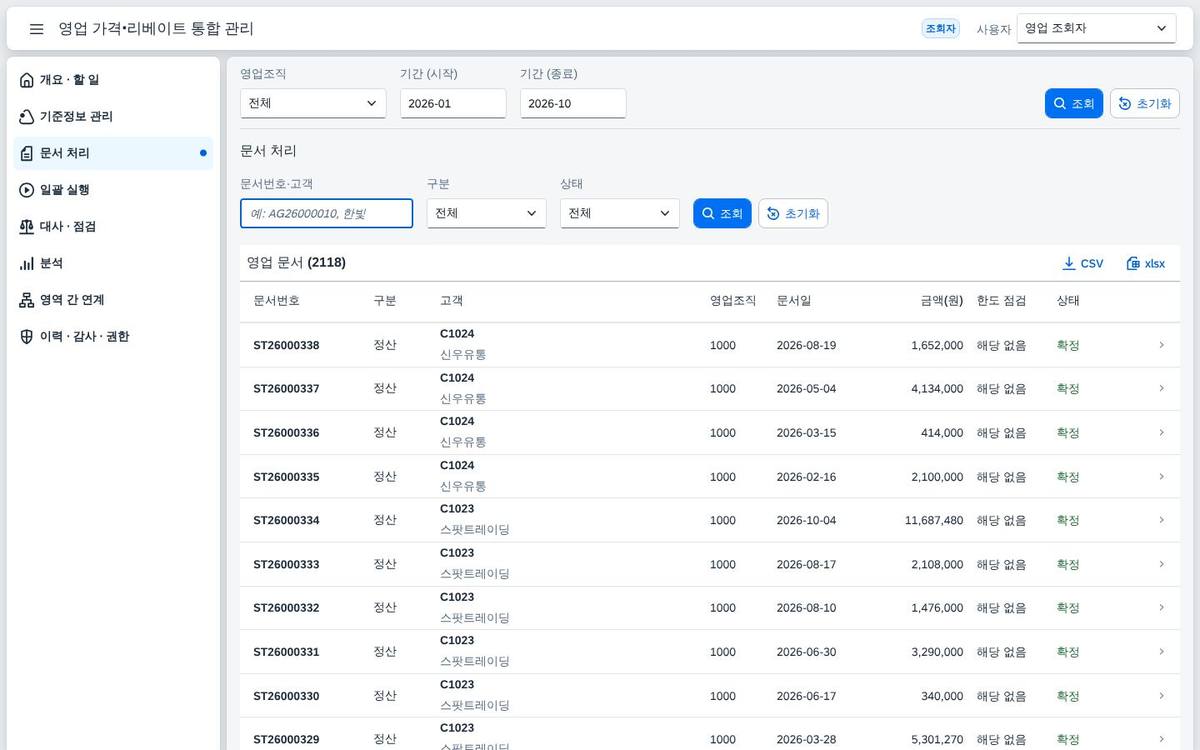Open row ST26000332 detail arrow
The width and height of the screenshot is (1200, 750).
click(1161, 608)
